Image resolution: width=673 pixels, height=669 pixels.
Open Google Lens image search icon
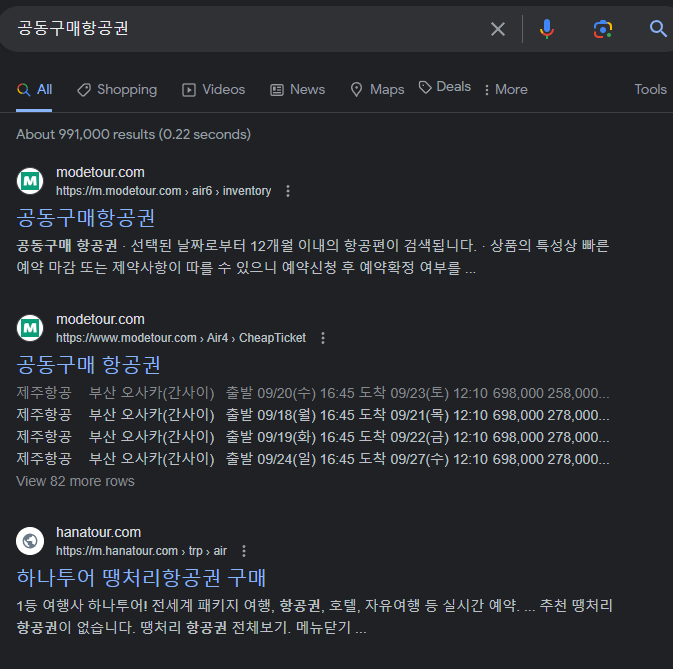tap(603, 29)
